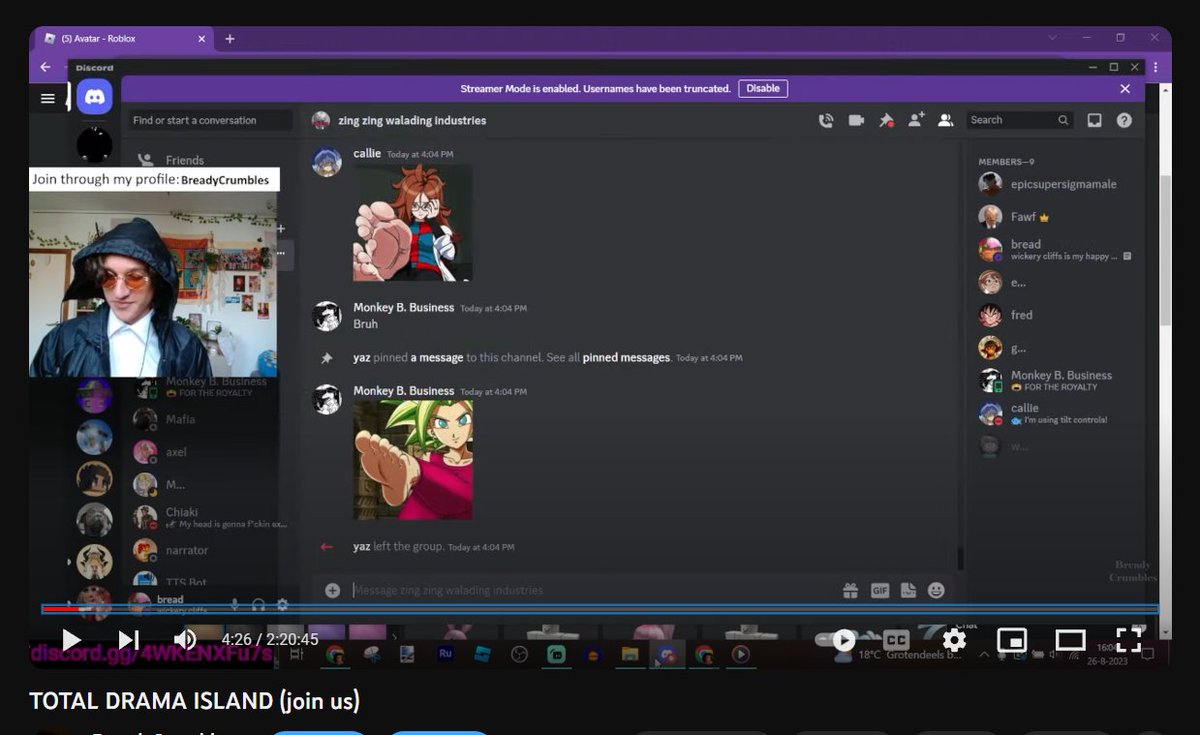Open the GIF picker
The width and height of the screenshot is (1200, 735).
(880, 590)
